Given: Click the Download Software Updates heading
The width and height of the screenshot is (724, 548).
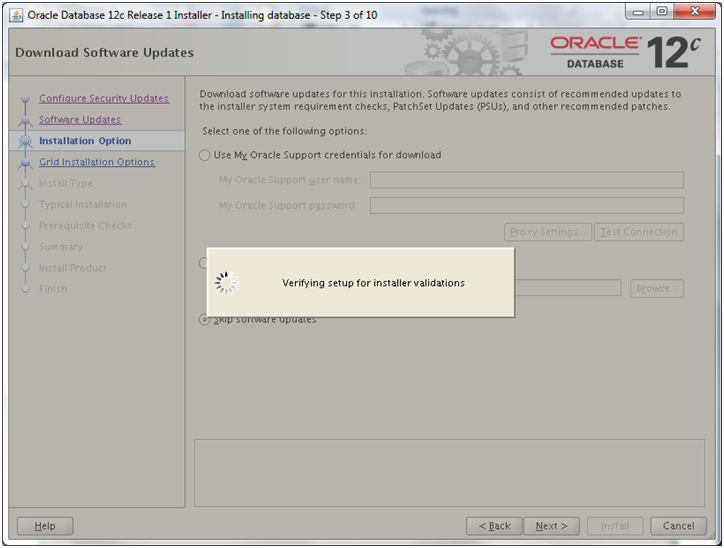Looking at the screenshot, I should tap(104, 53).
